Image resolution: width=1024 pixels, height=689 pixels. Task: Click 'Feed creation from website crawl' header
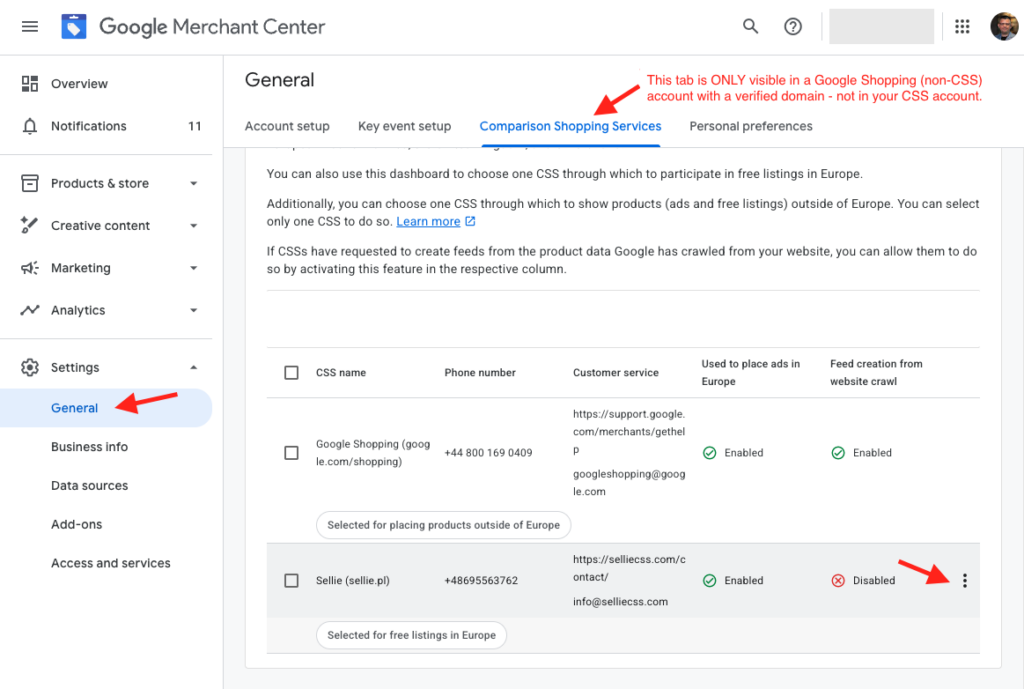(x=876, y=372)
